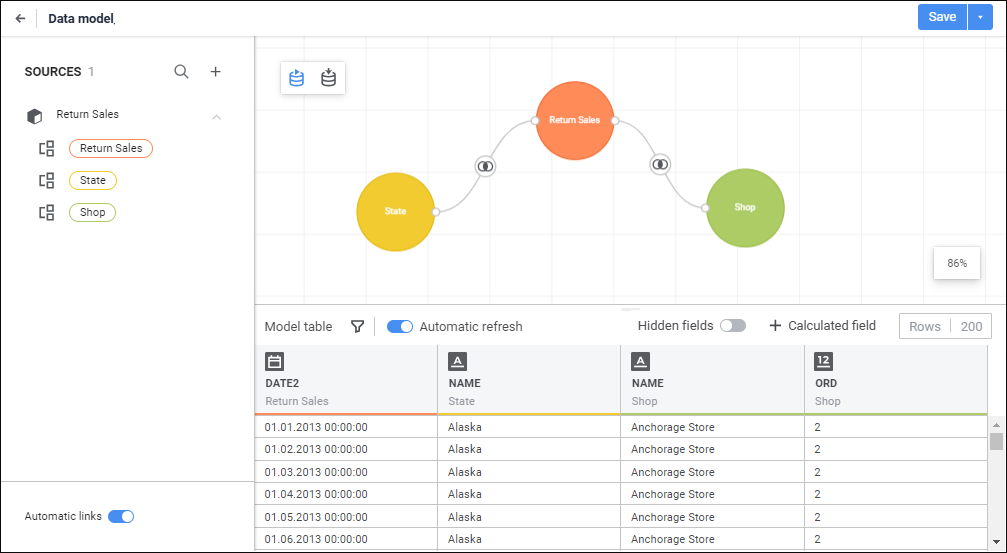Collapse the Return Sales source chevron
This screenshot has height=553, width=1007.
(216, 117)
